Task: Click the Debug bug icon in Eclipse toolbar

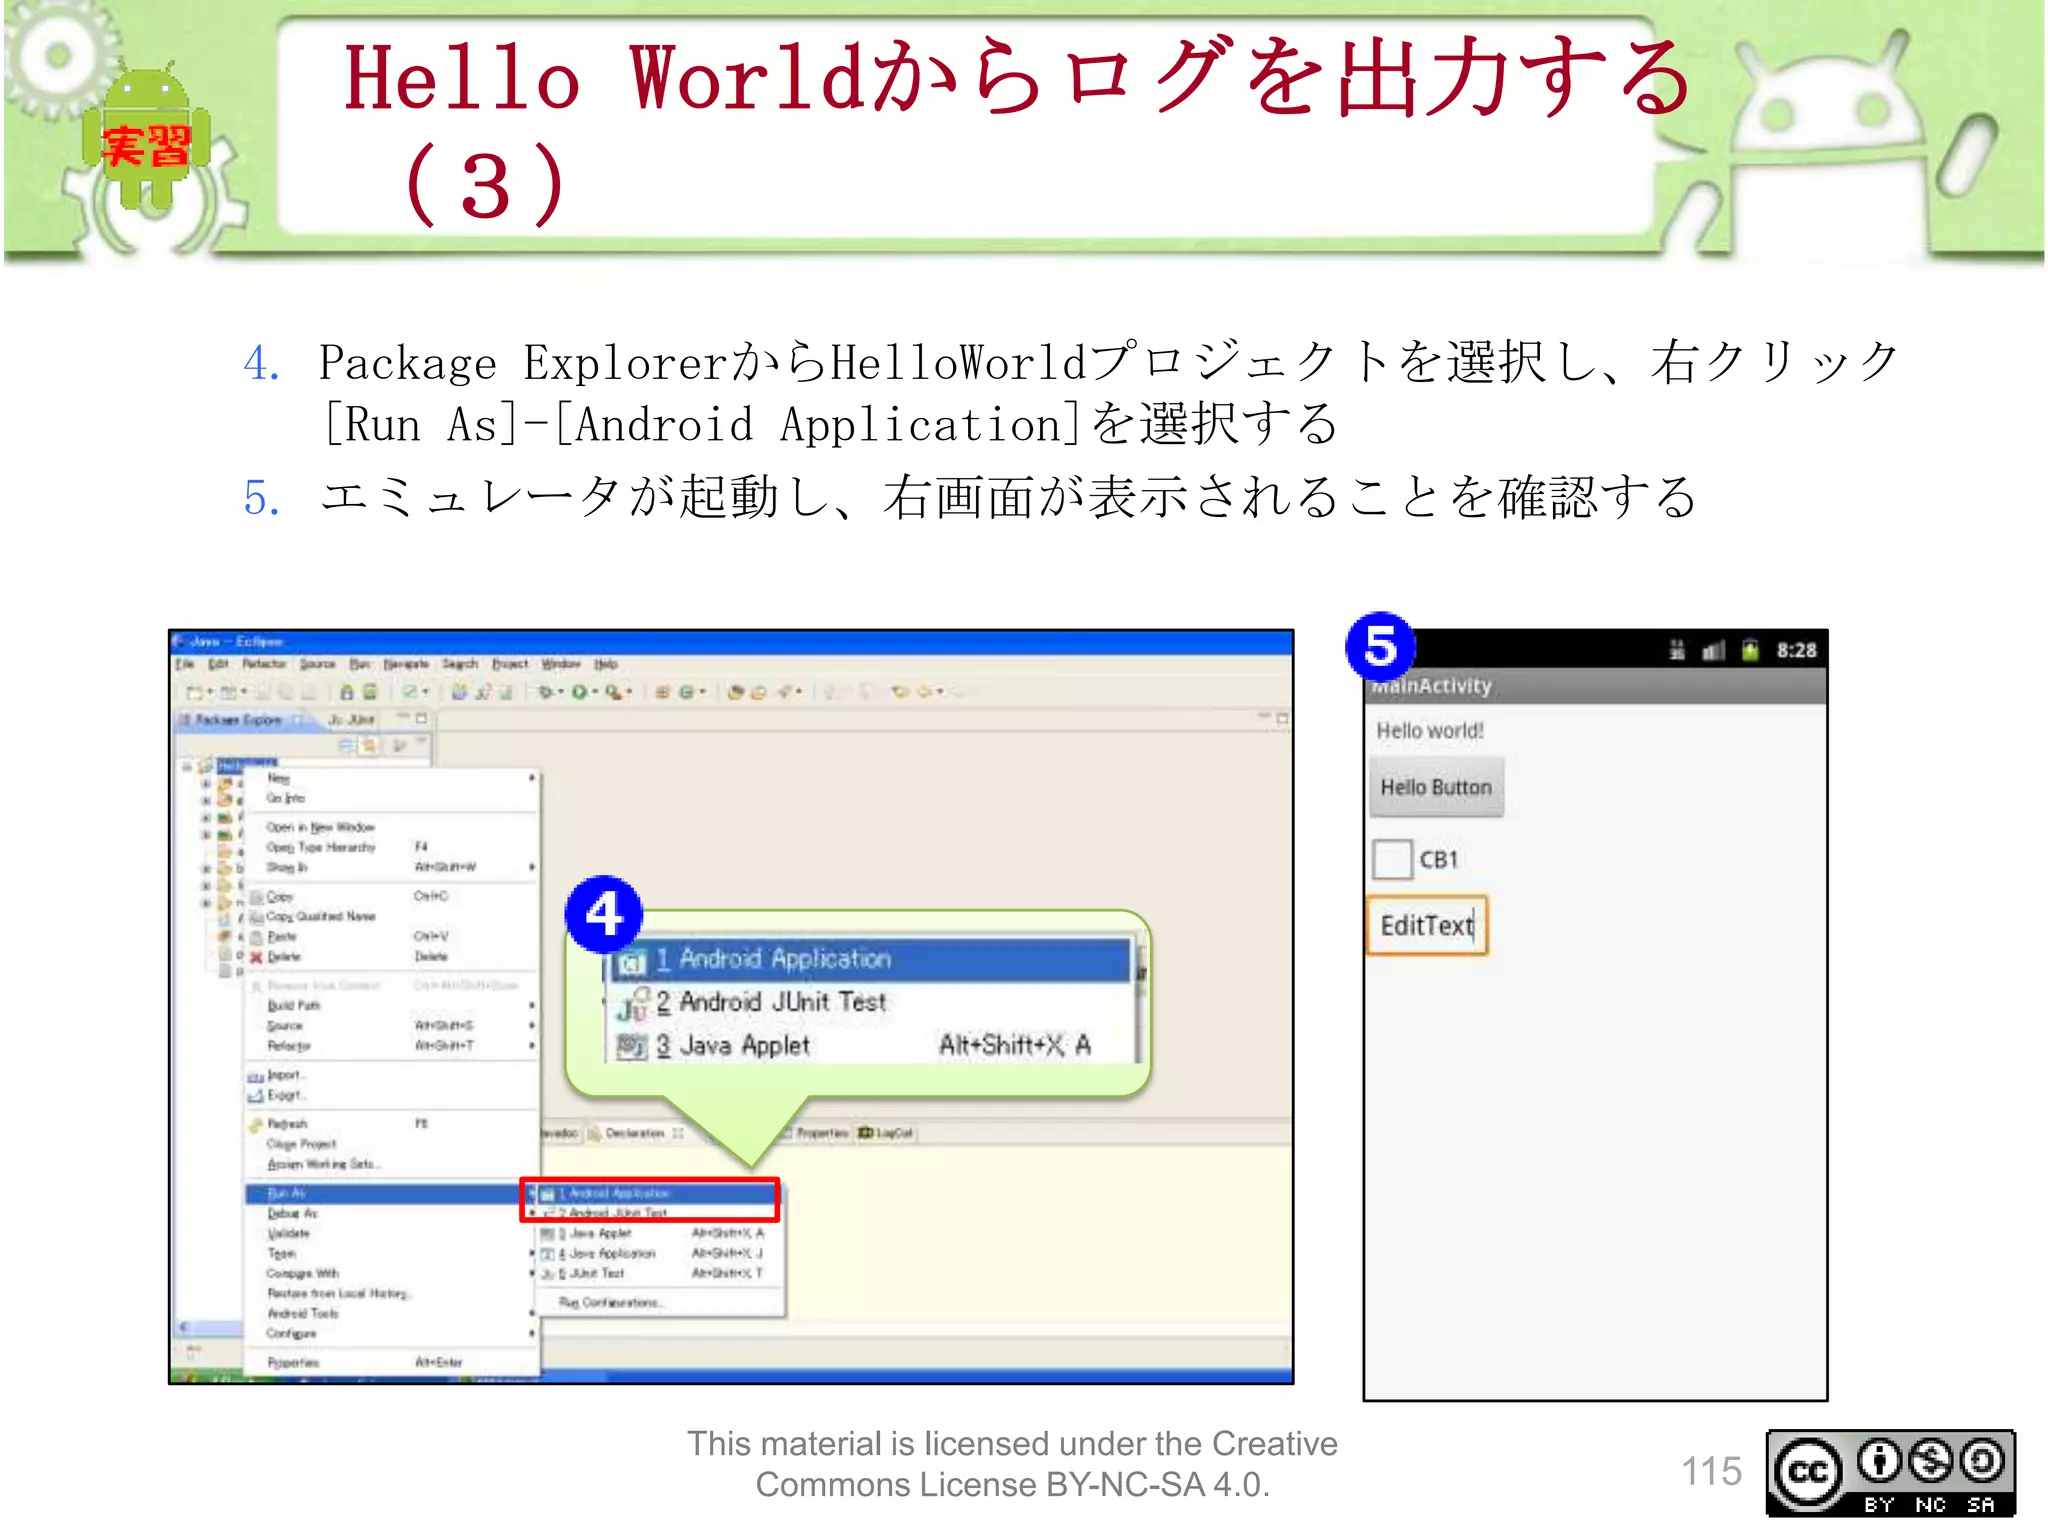Action: (x=545, y=692)
